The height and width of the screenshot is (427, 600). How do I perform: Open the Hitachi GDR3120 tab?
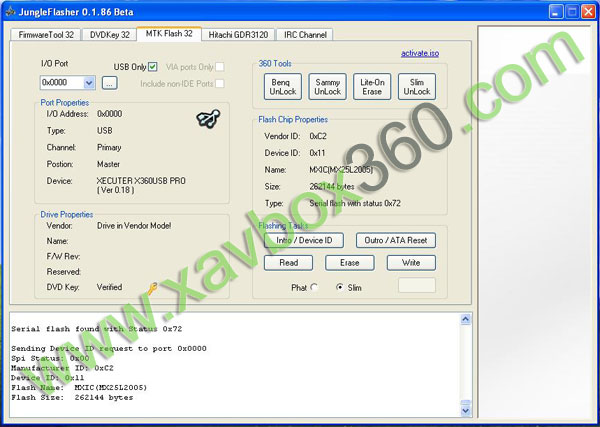pyautogui.click(x=238, y=35)
